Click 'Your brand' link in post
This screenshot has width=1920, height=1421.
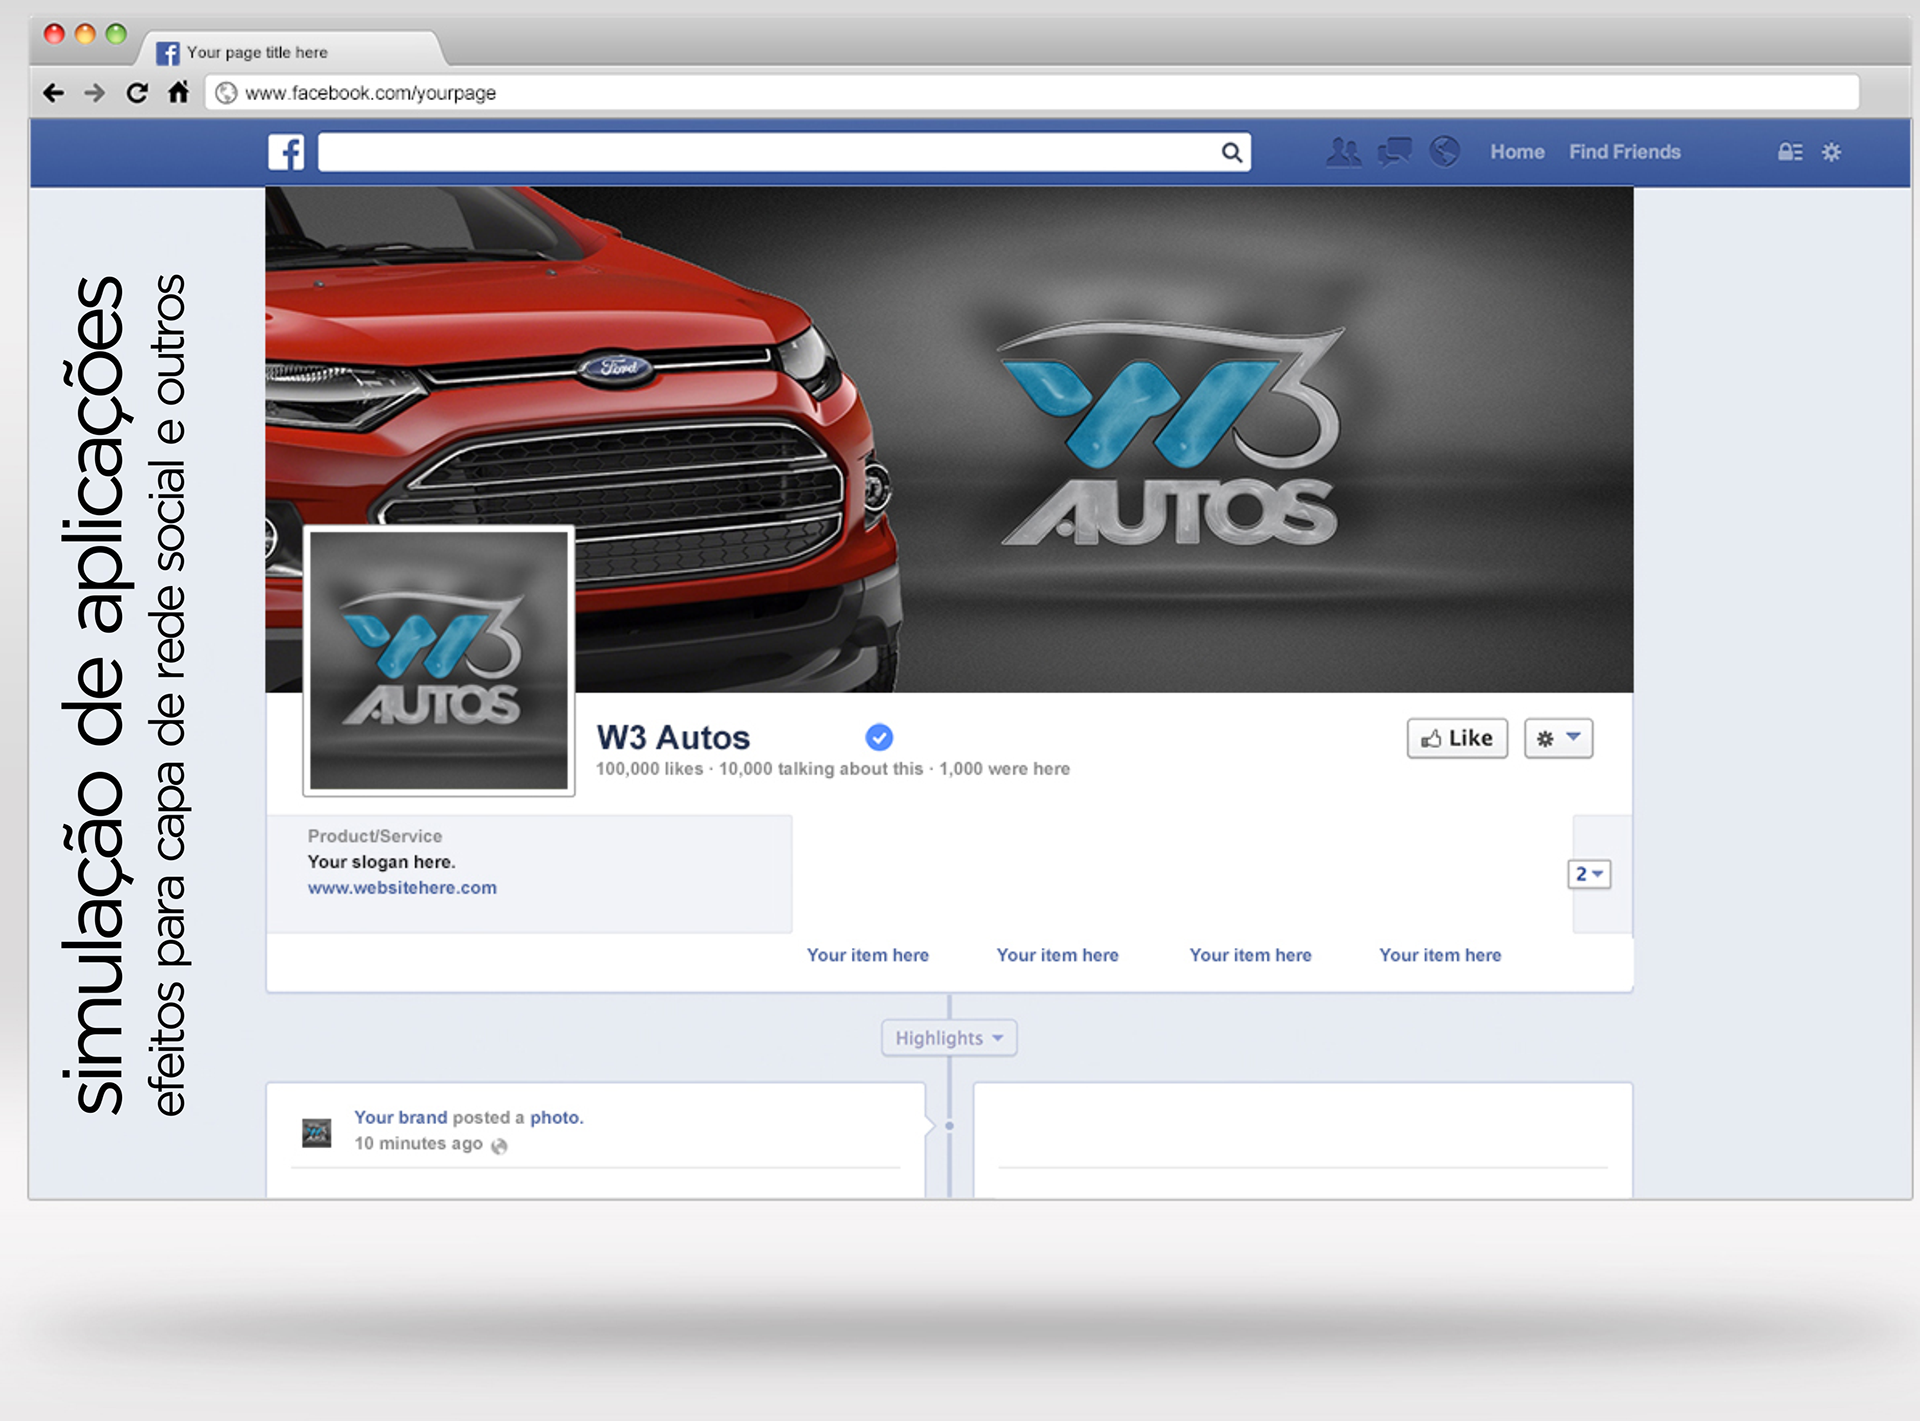tap(400, 1117)
